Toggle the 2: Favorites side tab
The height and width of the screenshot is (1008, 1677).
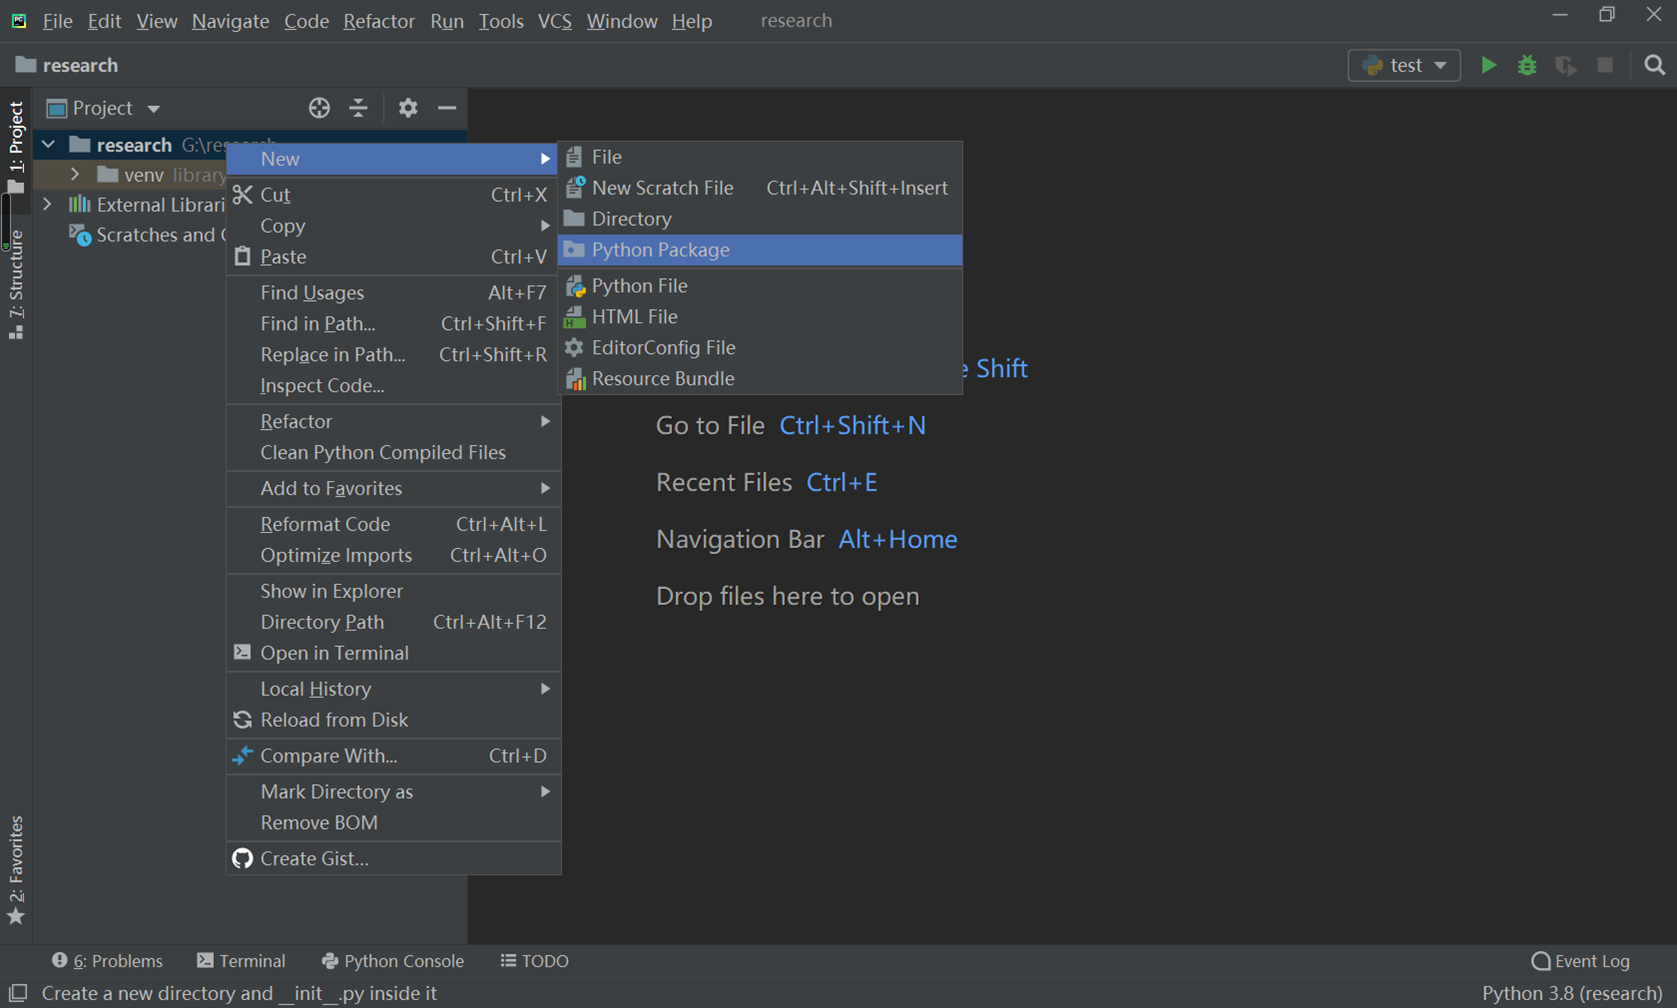16,870
